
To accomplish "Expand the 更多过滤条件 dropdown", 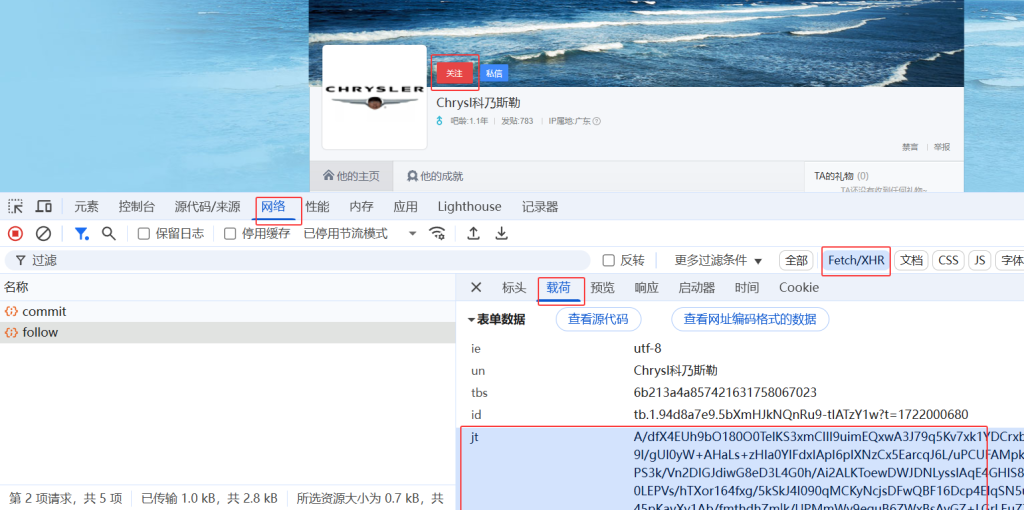I will [x=718, y=260].
